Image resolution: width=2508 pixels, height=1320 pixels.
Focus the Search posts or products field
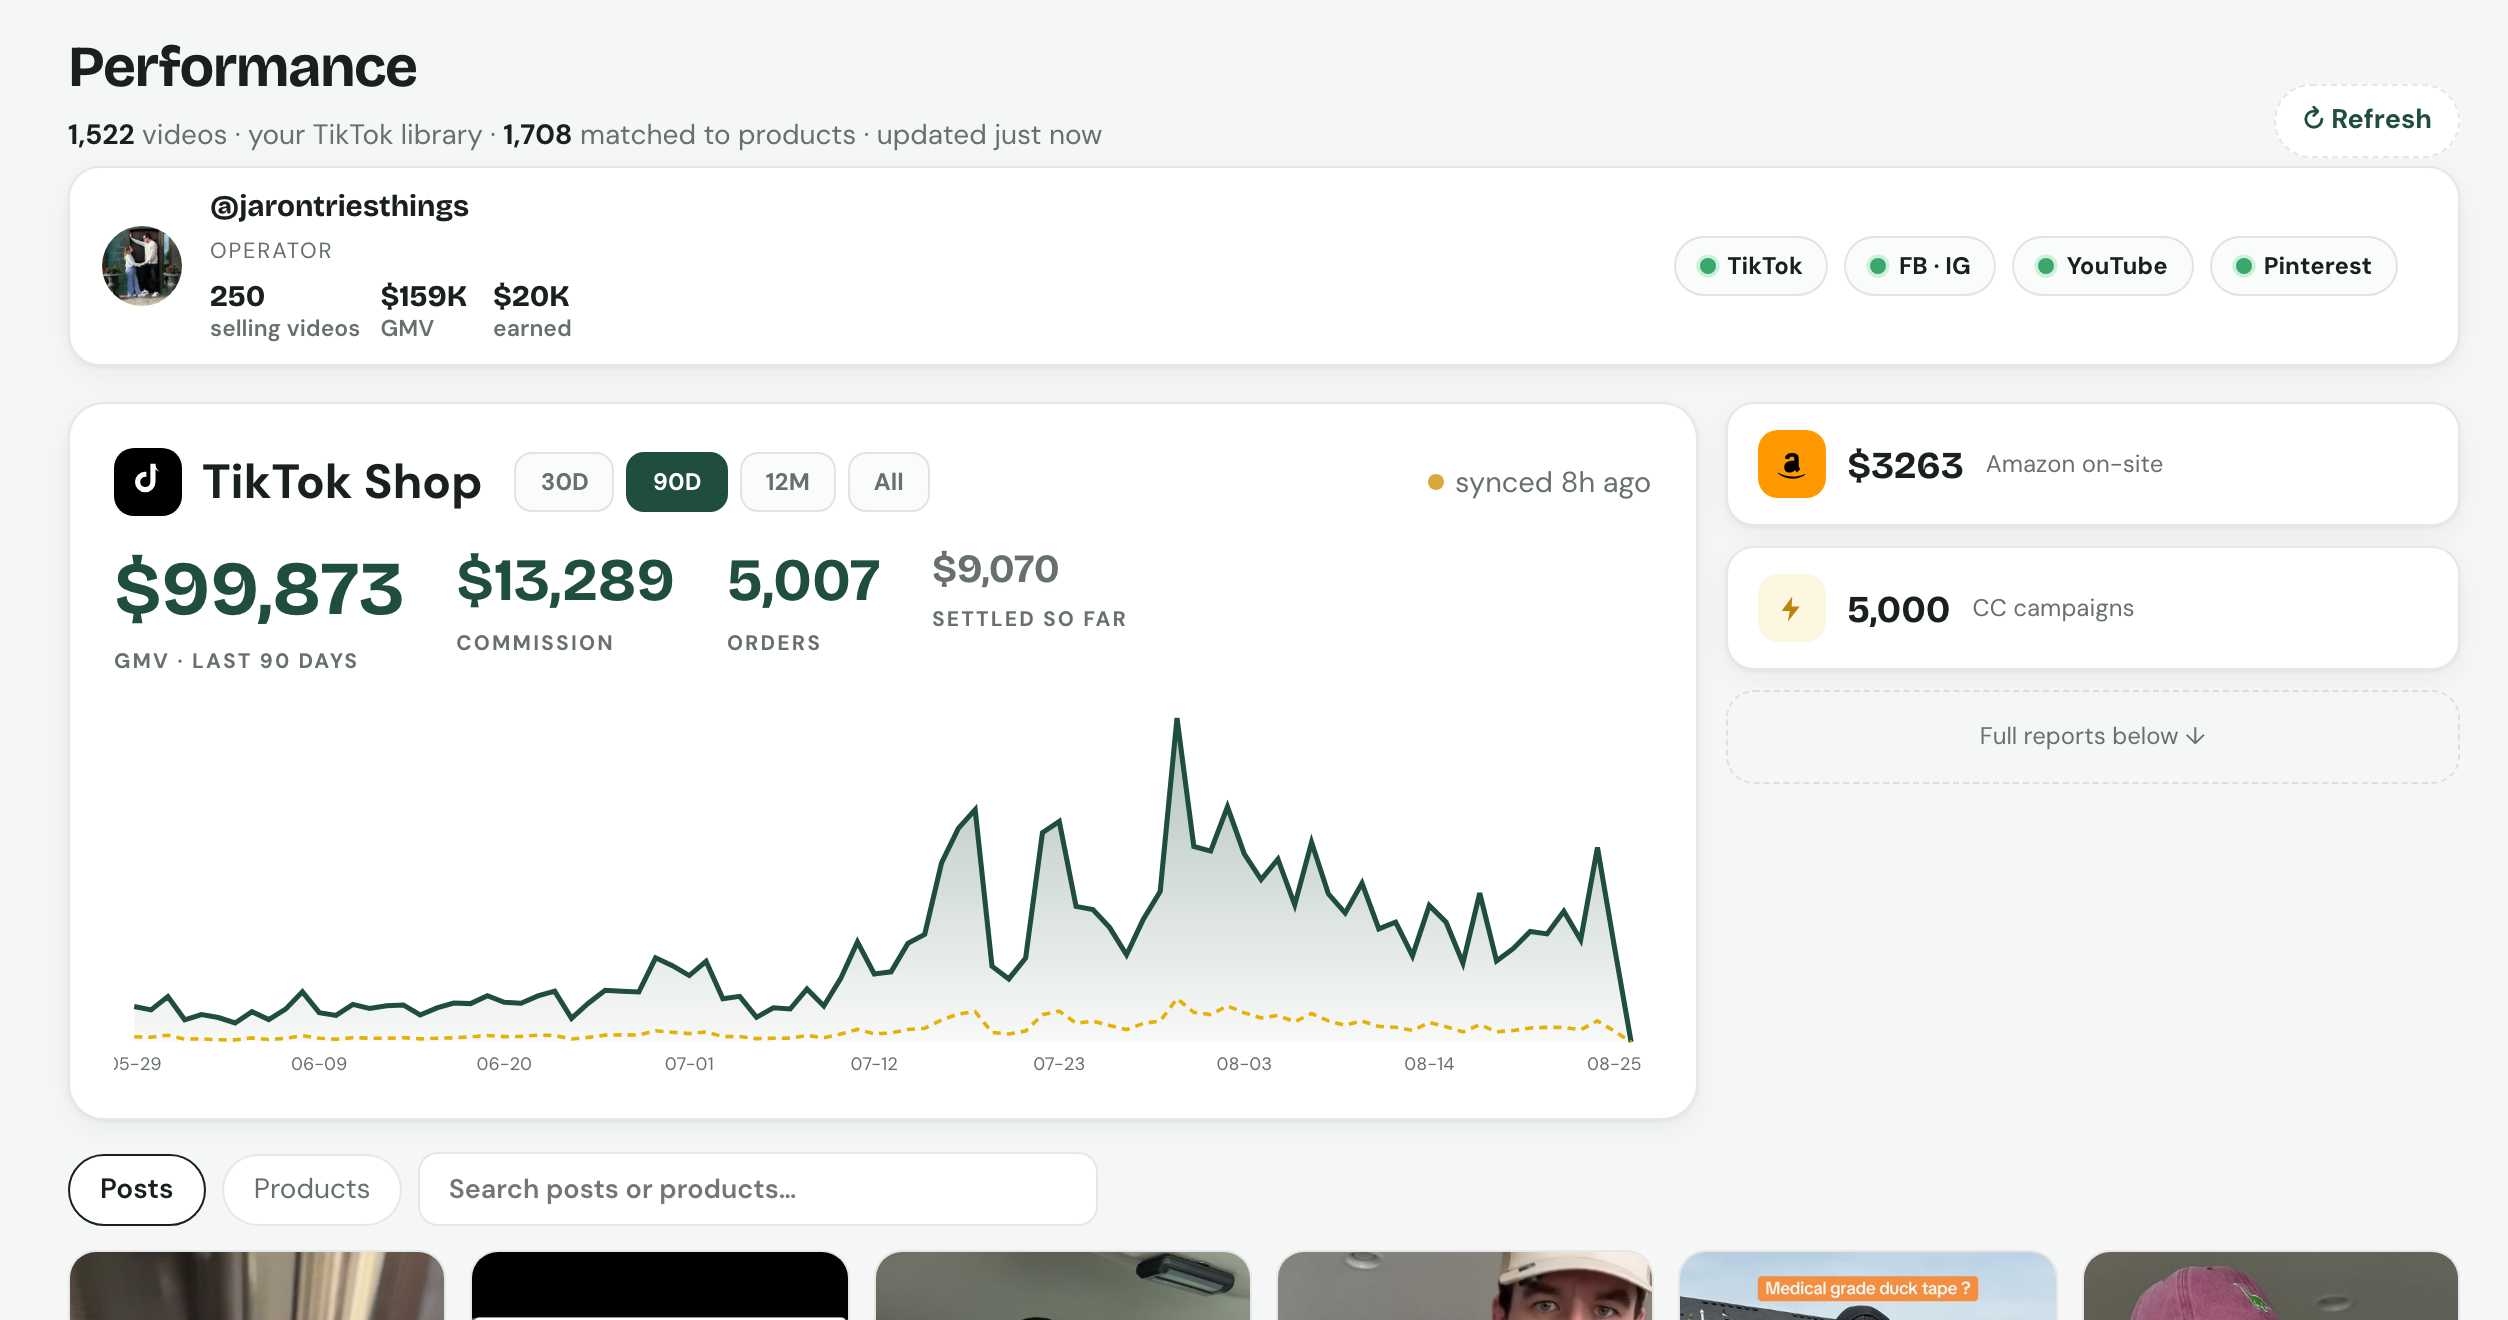pos(757,1189)
